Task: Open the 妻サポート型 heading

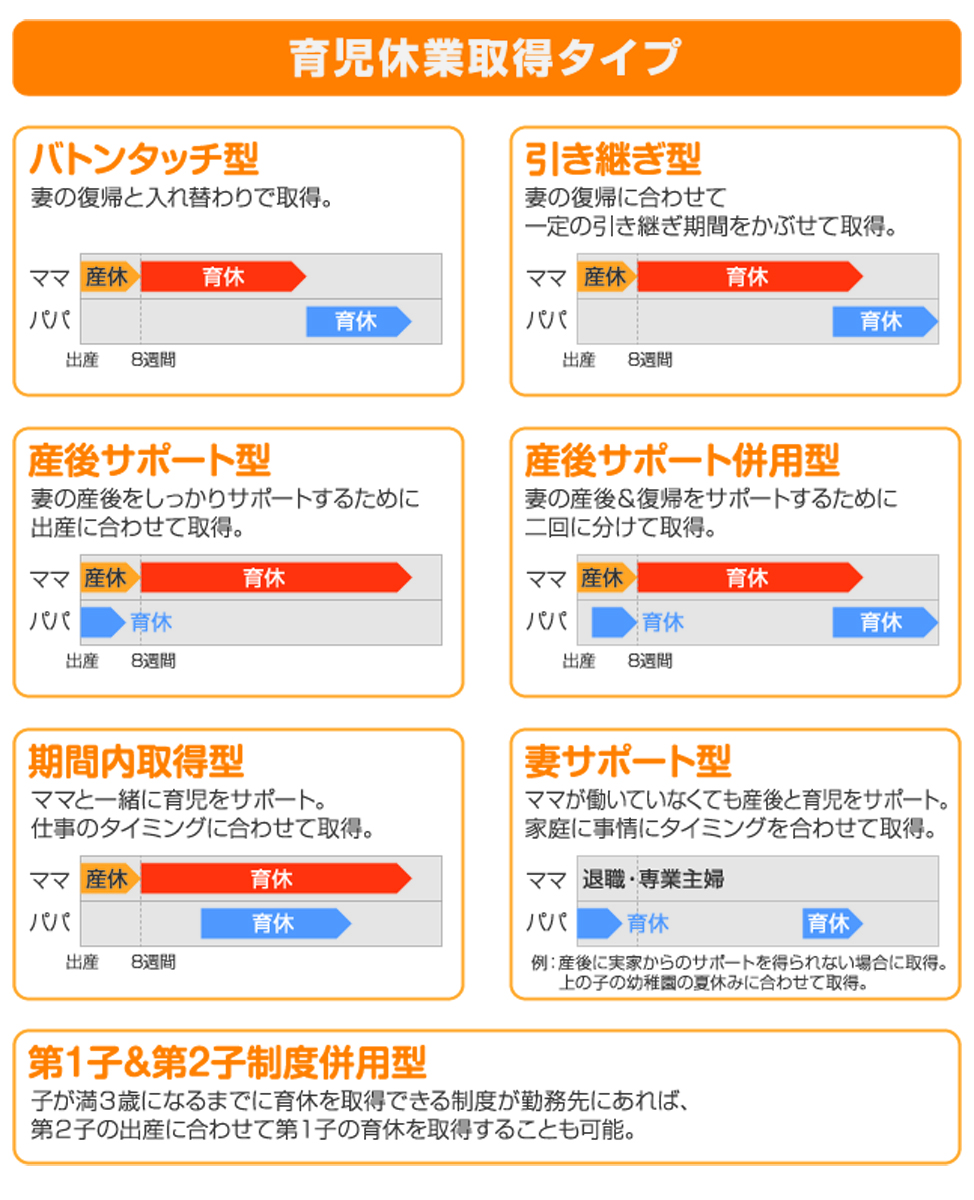Action: 628,762
